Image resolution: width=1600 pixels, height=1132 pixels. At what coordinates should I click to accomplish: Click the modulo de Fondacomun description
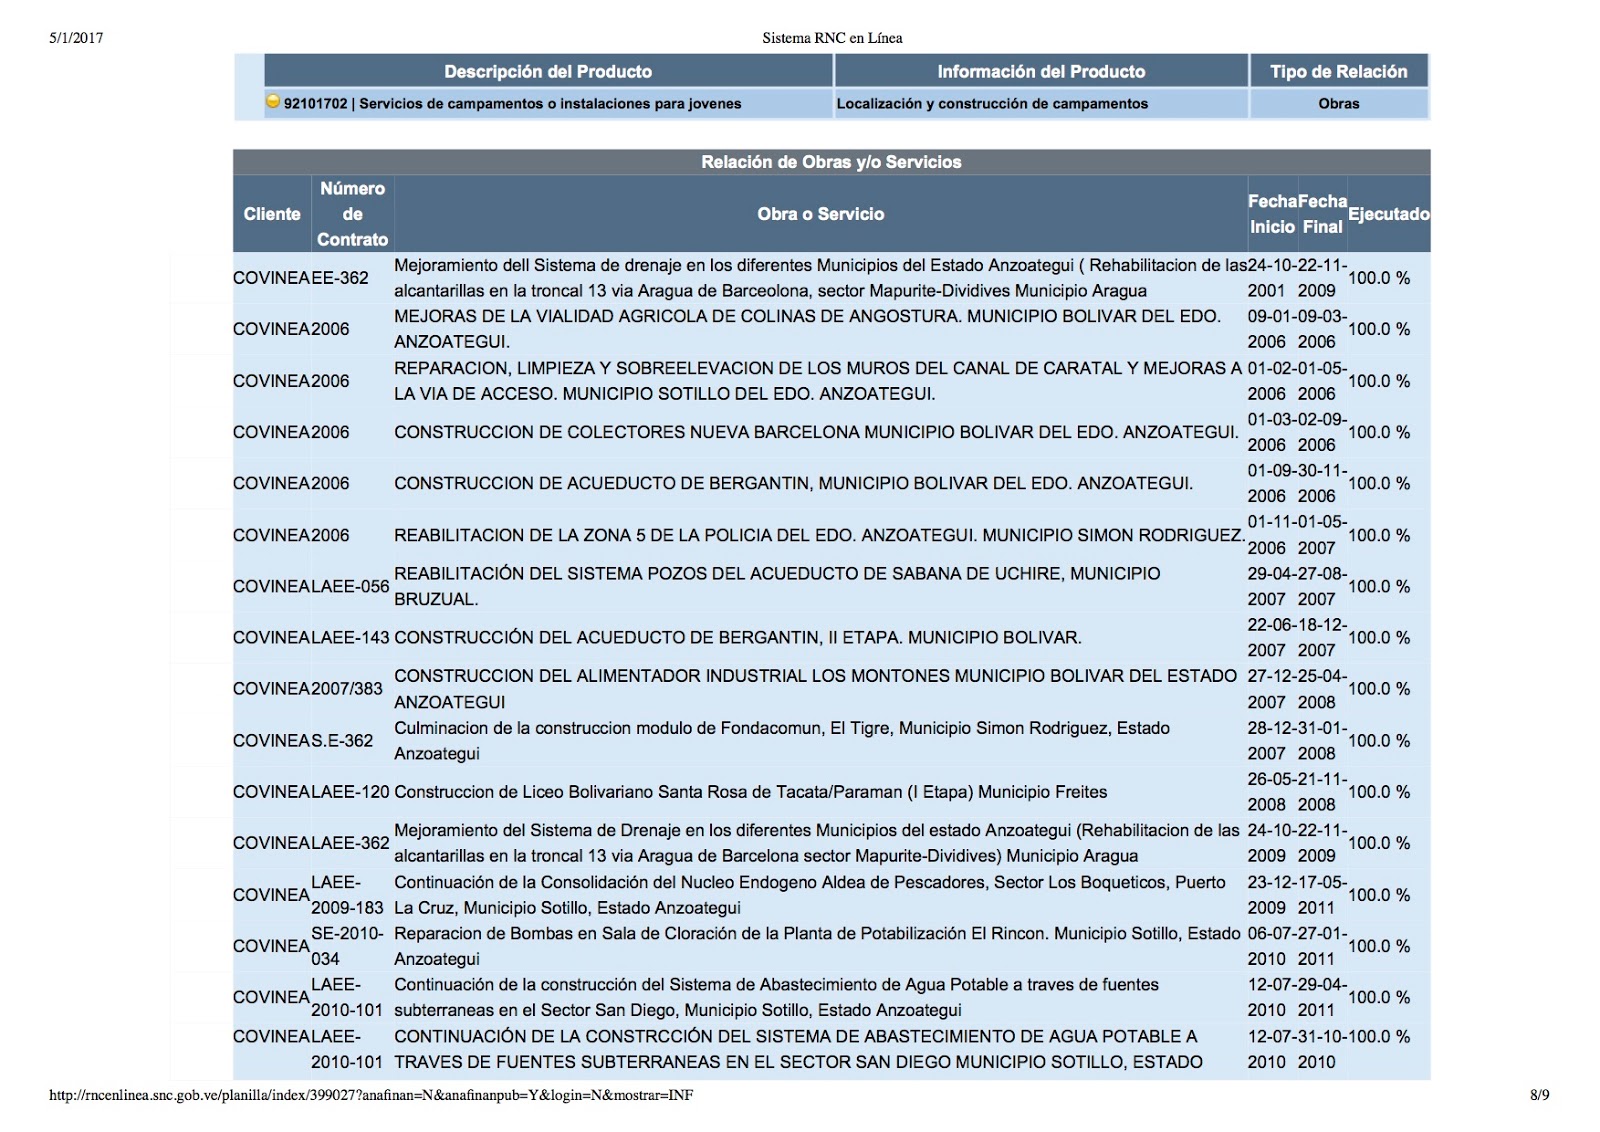(x=782, y=740)
